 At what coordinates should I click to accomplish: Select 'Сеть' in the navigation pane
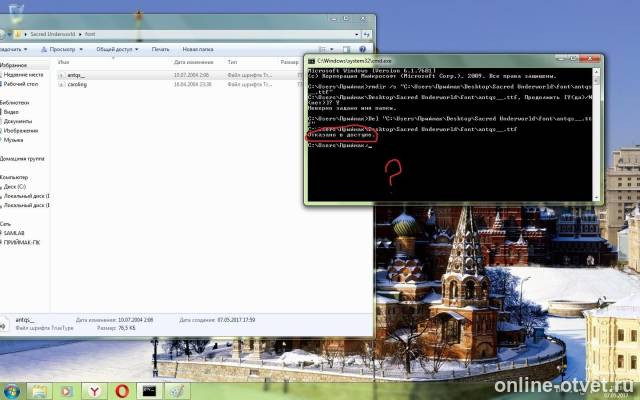pos(6,224)
